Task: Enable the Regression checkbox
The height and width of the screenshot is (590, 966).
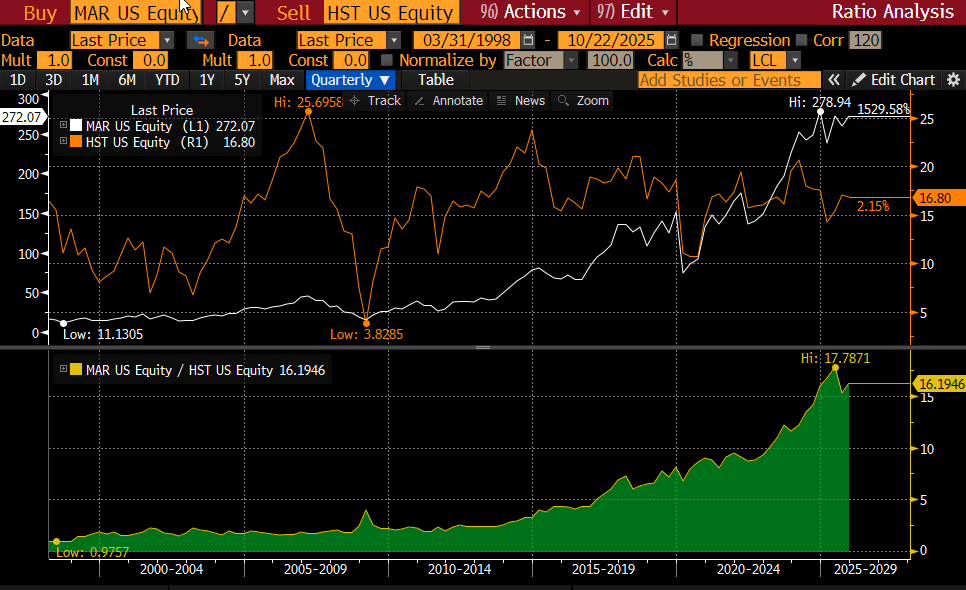Action: [x=698, y=40]
